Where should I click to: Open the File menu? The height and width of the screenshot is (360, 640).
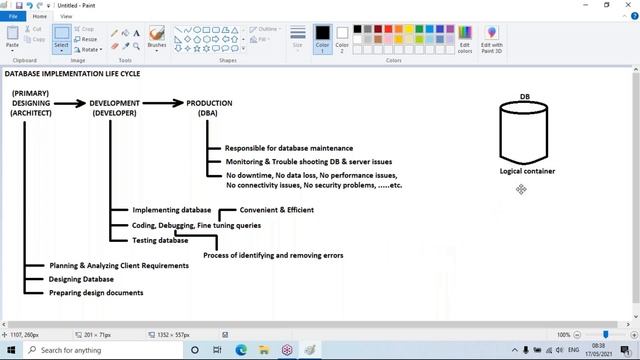pyautogui.click(x=13, y=16)
